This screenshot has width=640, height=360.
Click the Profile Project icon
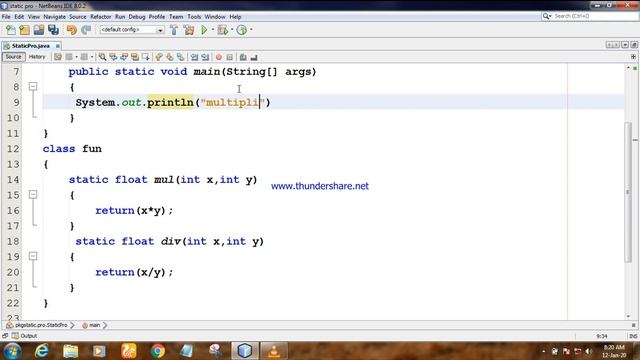(242, 30)
